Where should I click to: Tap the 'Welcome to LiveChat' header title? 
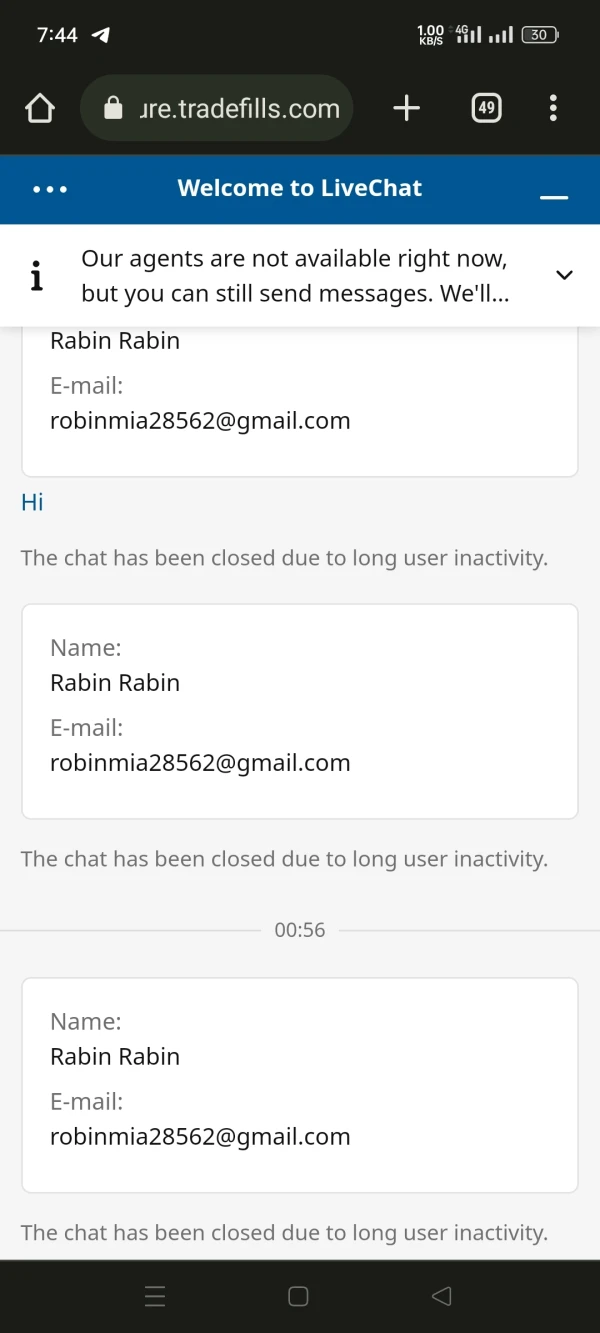pos(300,188)
